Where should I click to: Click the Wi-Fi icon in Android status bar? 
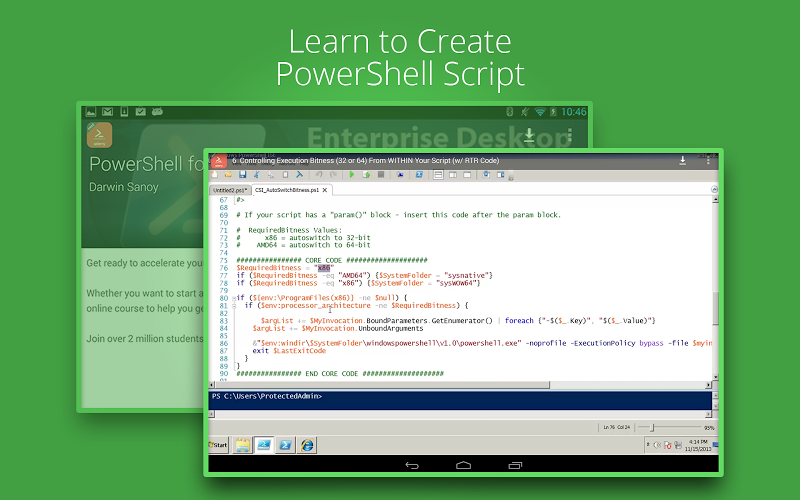[540, 112]
